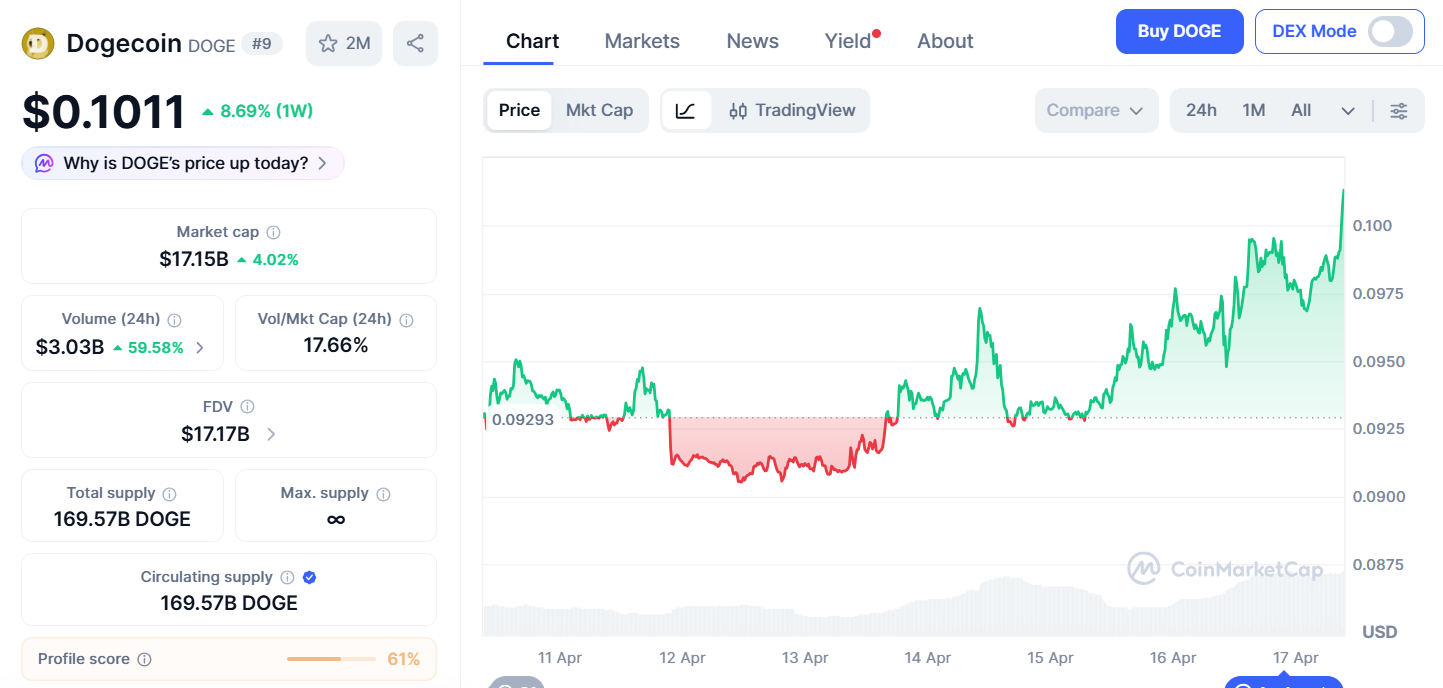Open chart settings sliders icon
1443x688 pixels.
pyautogui.click(x=1399, y=111)
